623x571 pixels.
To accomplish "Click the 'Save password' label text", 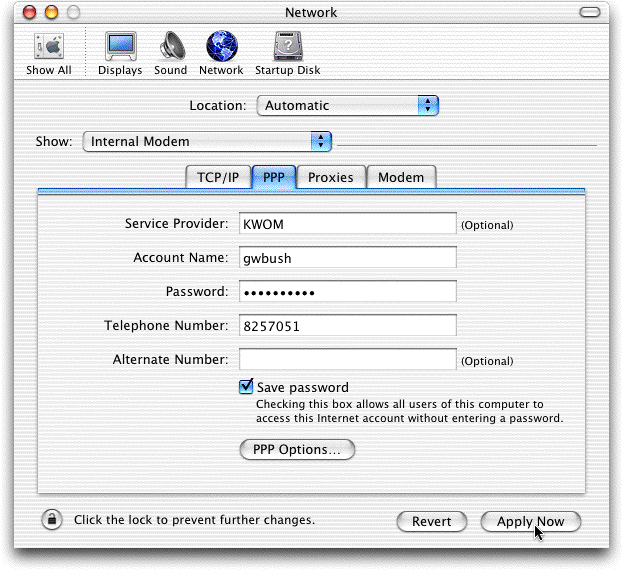I will [x=303, y=387].
